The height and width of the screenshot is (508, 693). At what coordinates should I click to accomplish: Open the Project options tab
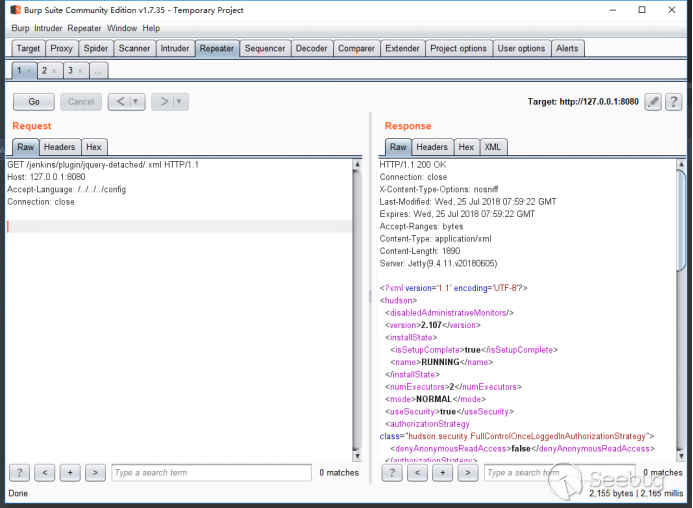[458, 49]
